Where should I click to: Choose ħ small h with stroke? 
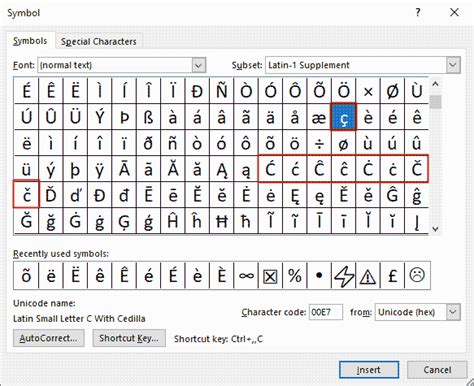tap(246, 221)
